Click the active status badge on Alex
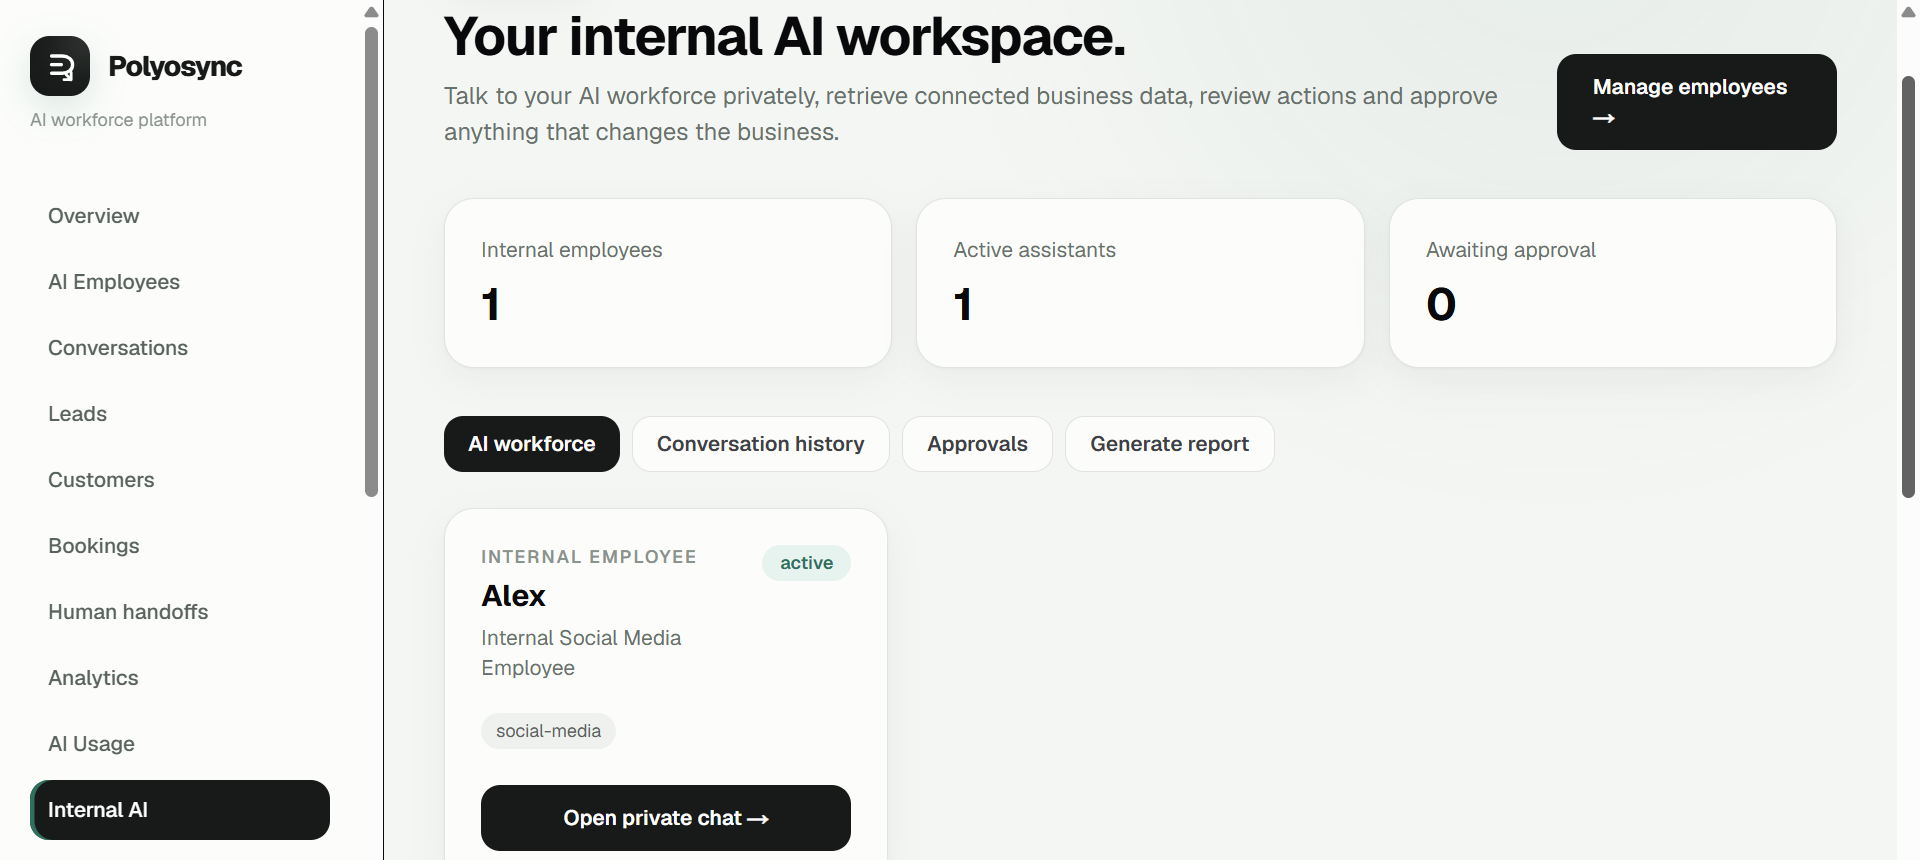Image resolution: width=1920 pixels, height=860 pixels. 806,563
